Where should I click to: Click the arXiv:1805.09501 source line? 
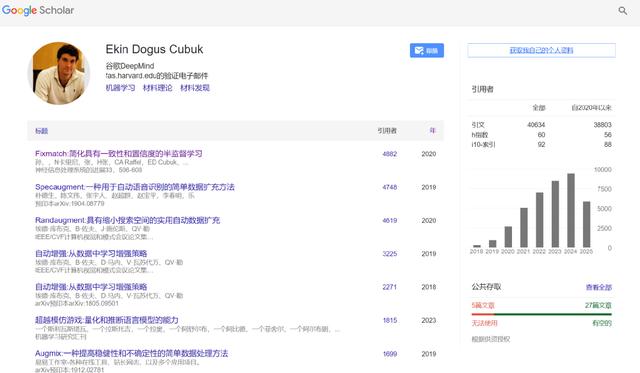tap(77, 303)
